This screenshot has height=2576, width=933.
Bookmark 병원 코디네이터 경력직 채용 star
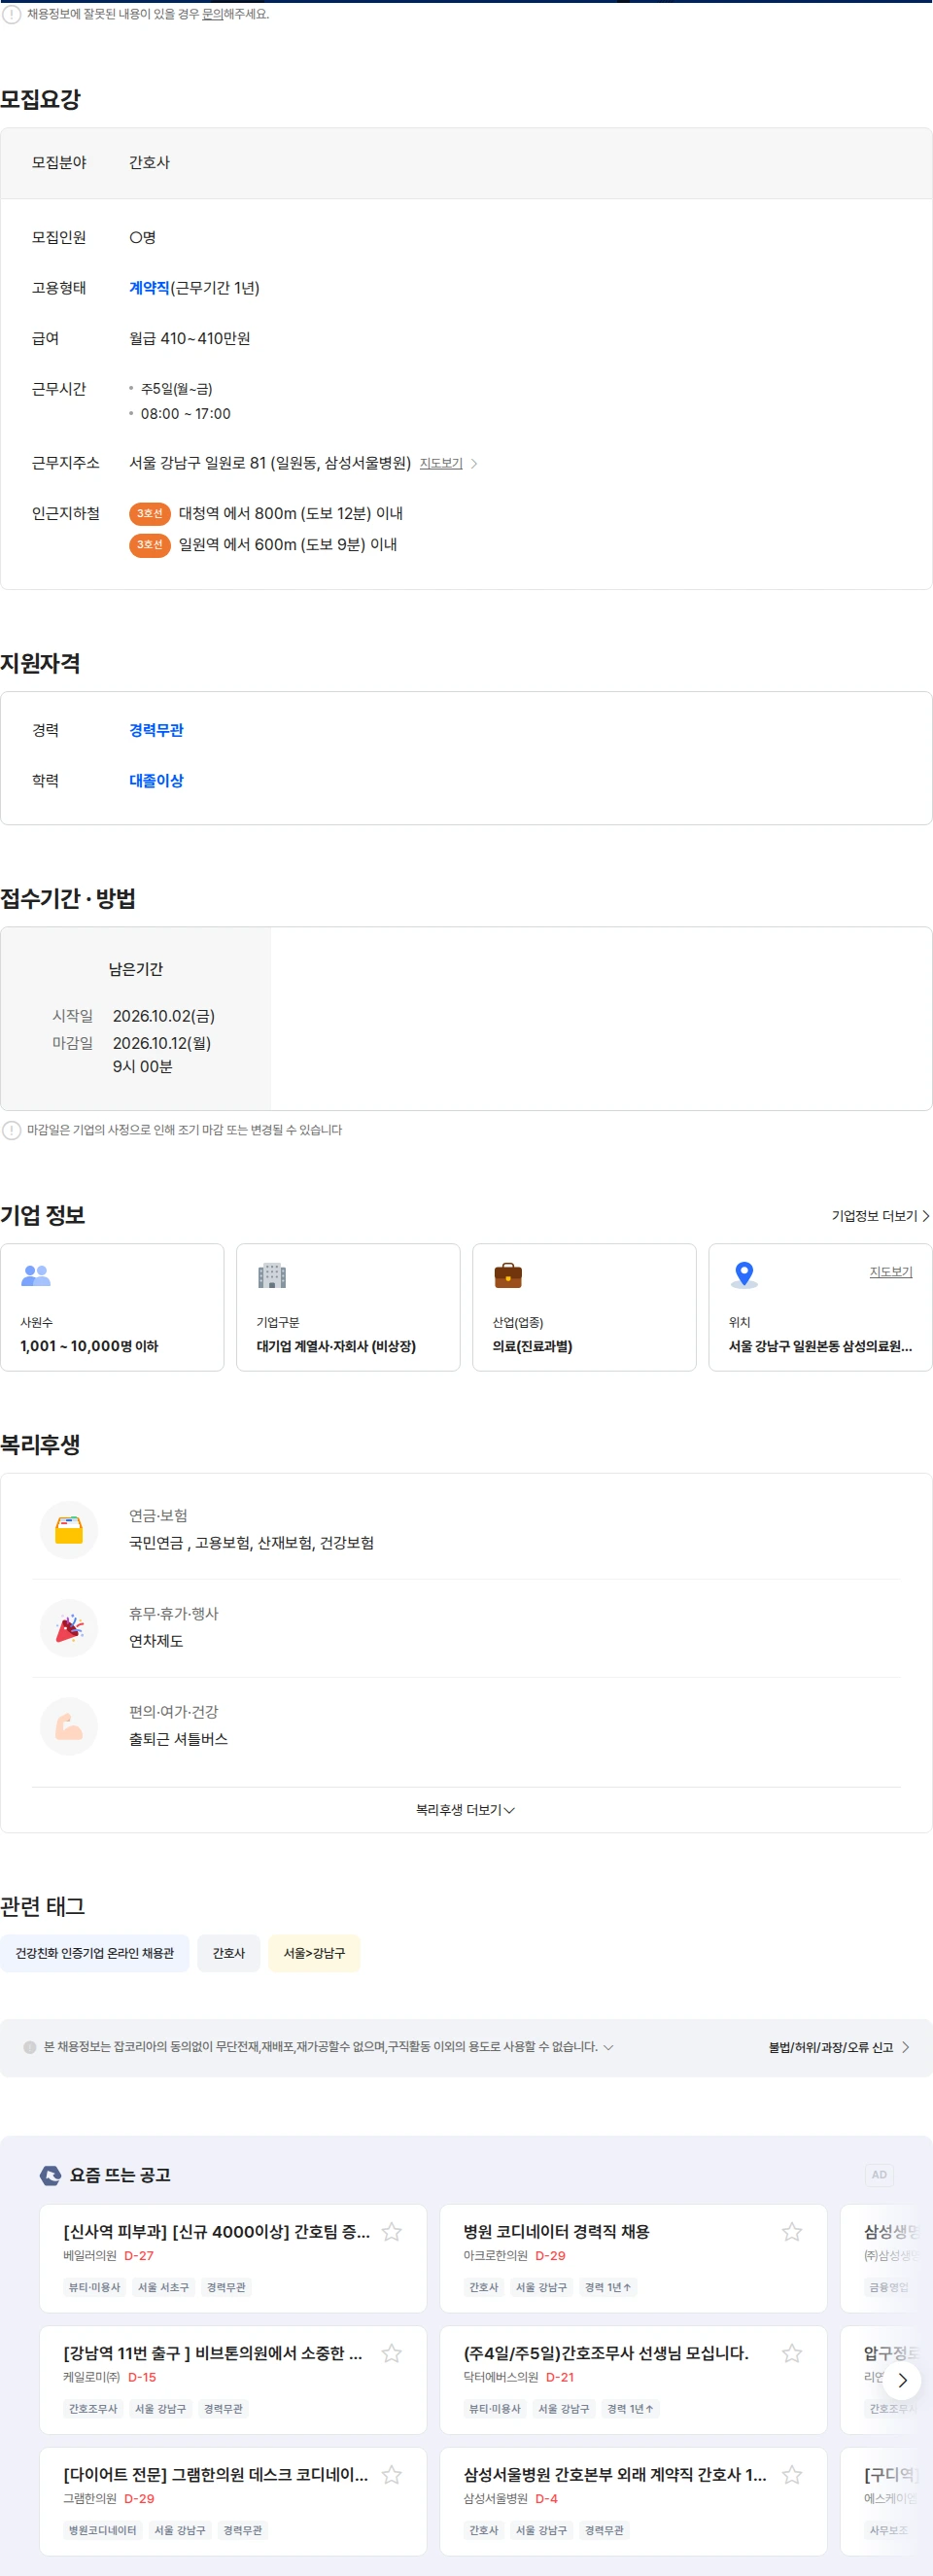(x=792, y=2232)
